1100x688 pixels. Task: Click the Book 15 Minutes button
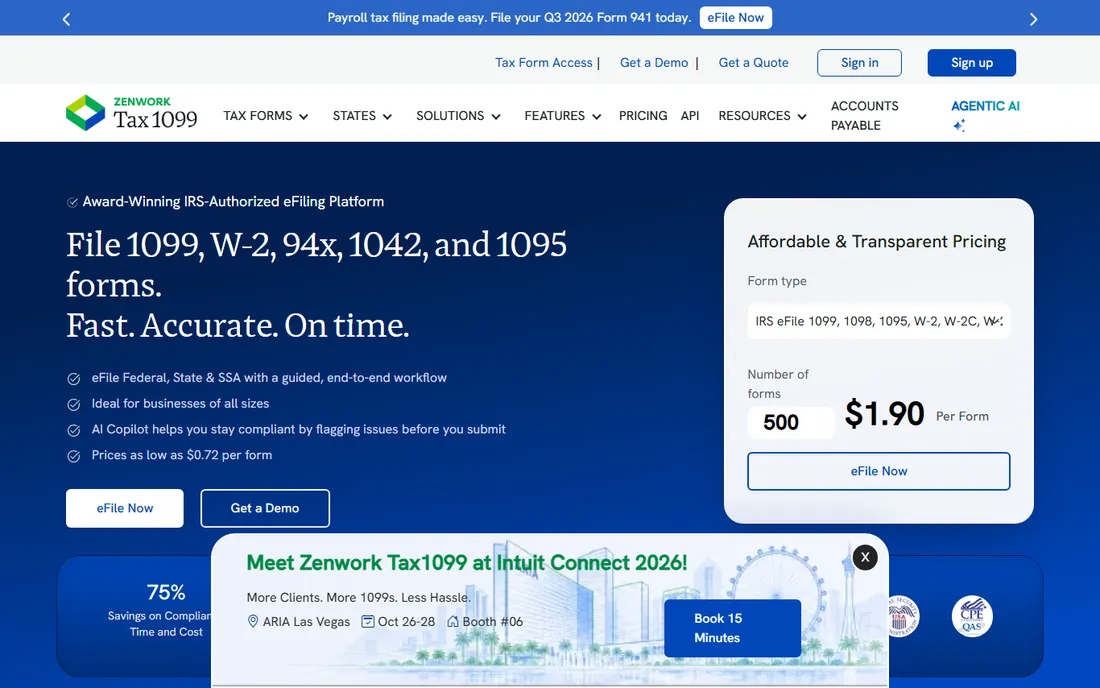[732, 628]
